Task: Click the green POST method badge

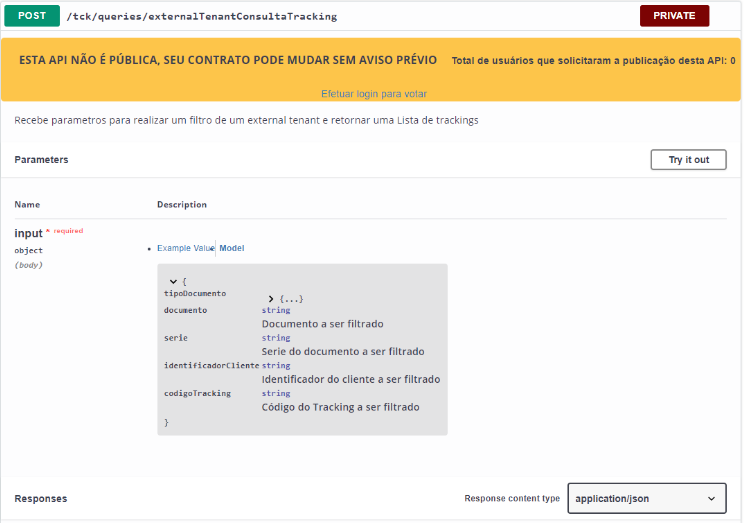Action: [x=32, y=16]
